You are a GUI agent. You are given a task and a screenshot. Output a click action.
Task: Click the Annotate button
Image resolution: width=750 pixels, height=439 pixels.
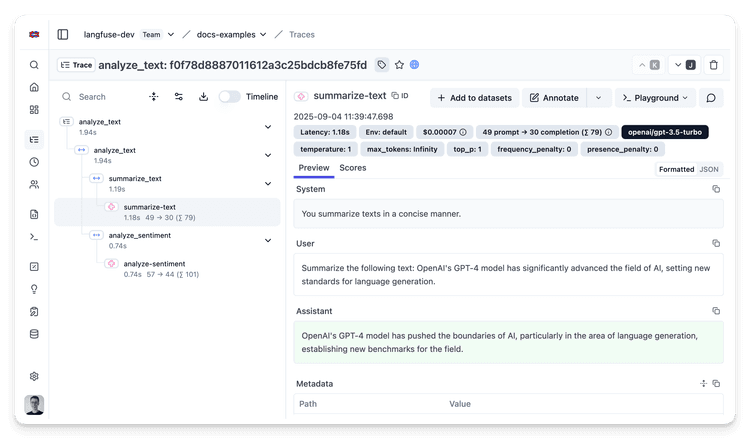(554, 98)
